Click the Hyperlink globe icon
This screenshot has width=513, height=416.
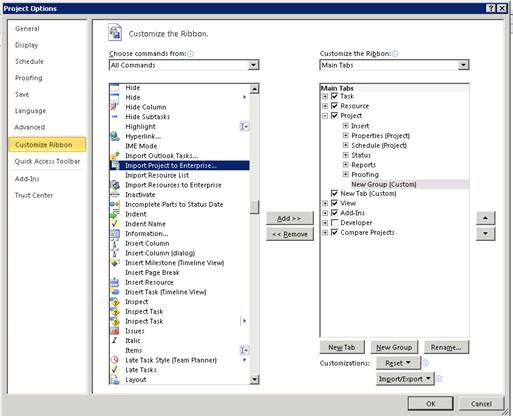pos(115,136)
